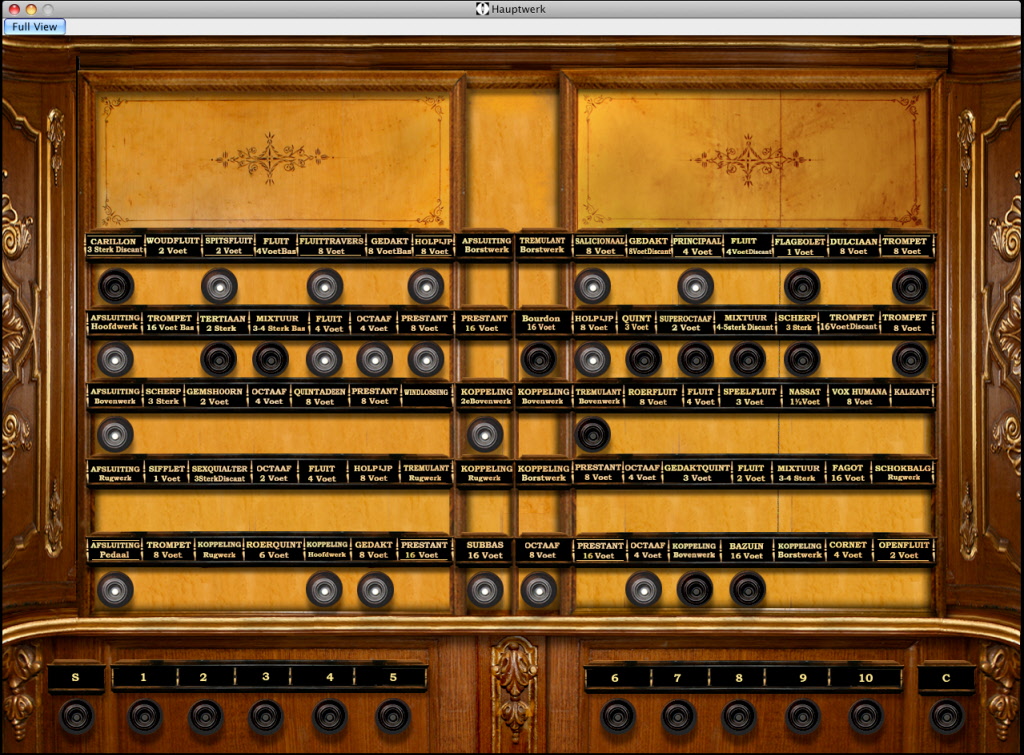This screenshot has width=1024, height=755.
Task: Toggle the Spitsfluit 2 Voet stop knob
Action: coord(219,286)
